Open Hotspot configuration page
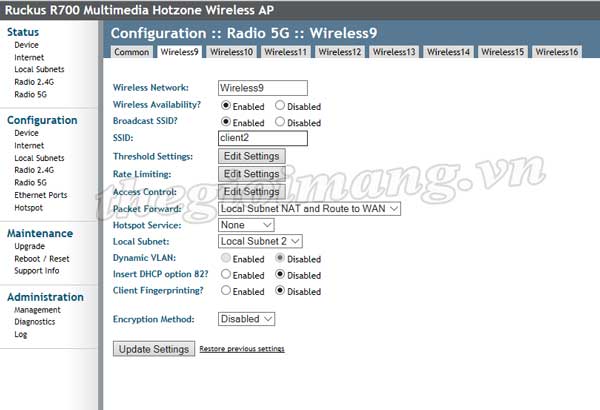 coord(29,207)
